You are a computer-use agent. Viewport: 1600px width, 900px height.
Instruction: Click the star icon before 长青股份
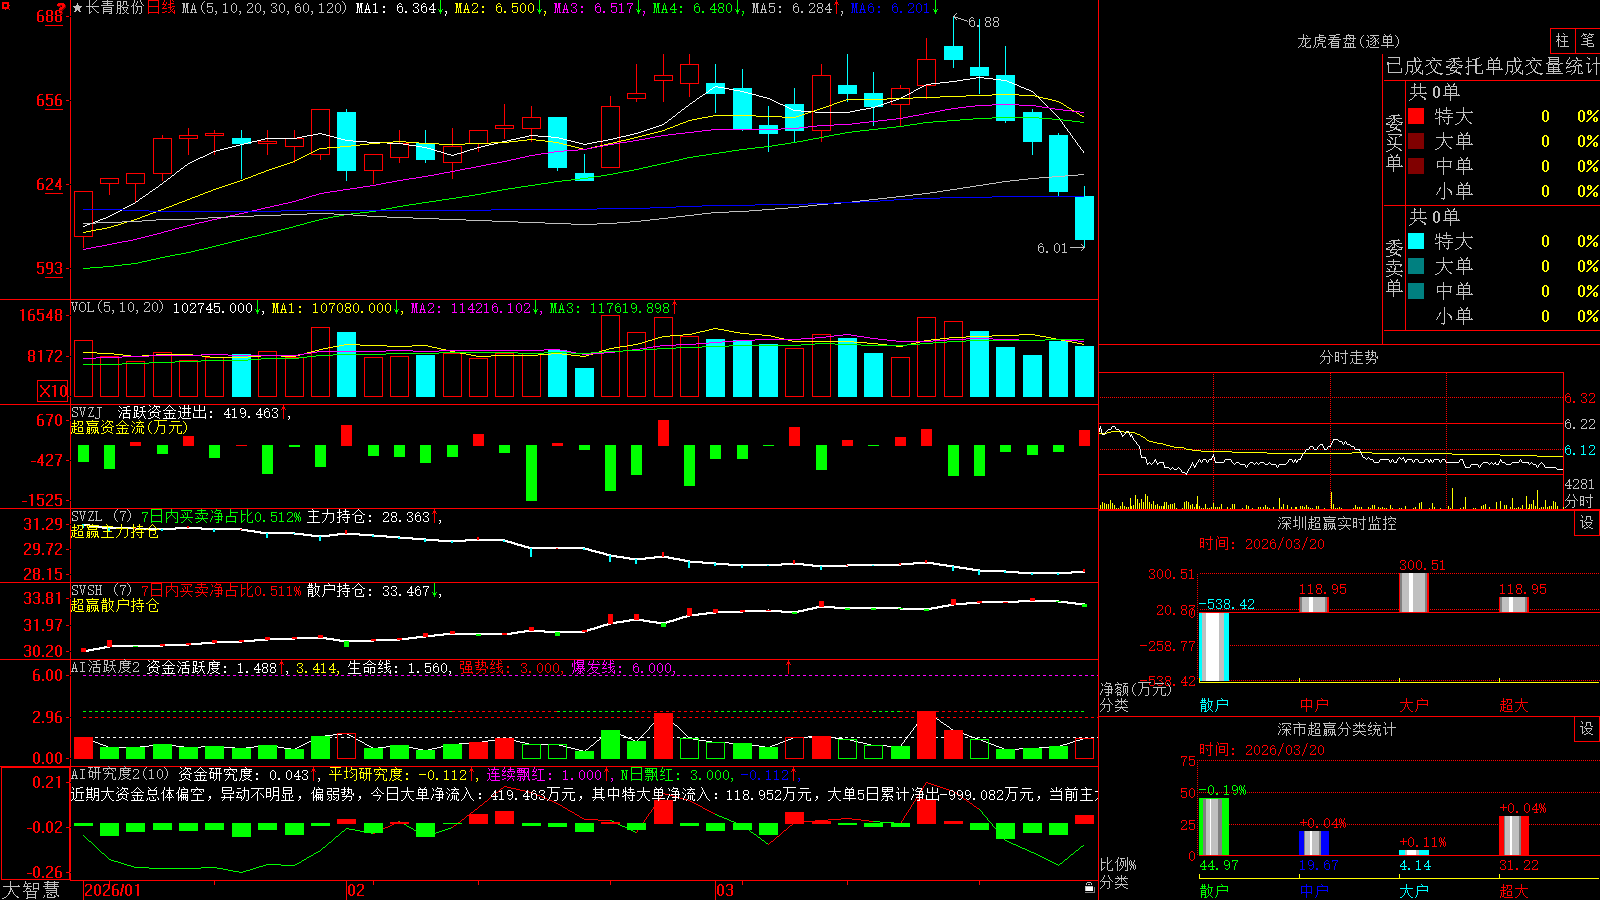(x=77, y=8)
